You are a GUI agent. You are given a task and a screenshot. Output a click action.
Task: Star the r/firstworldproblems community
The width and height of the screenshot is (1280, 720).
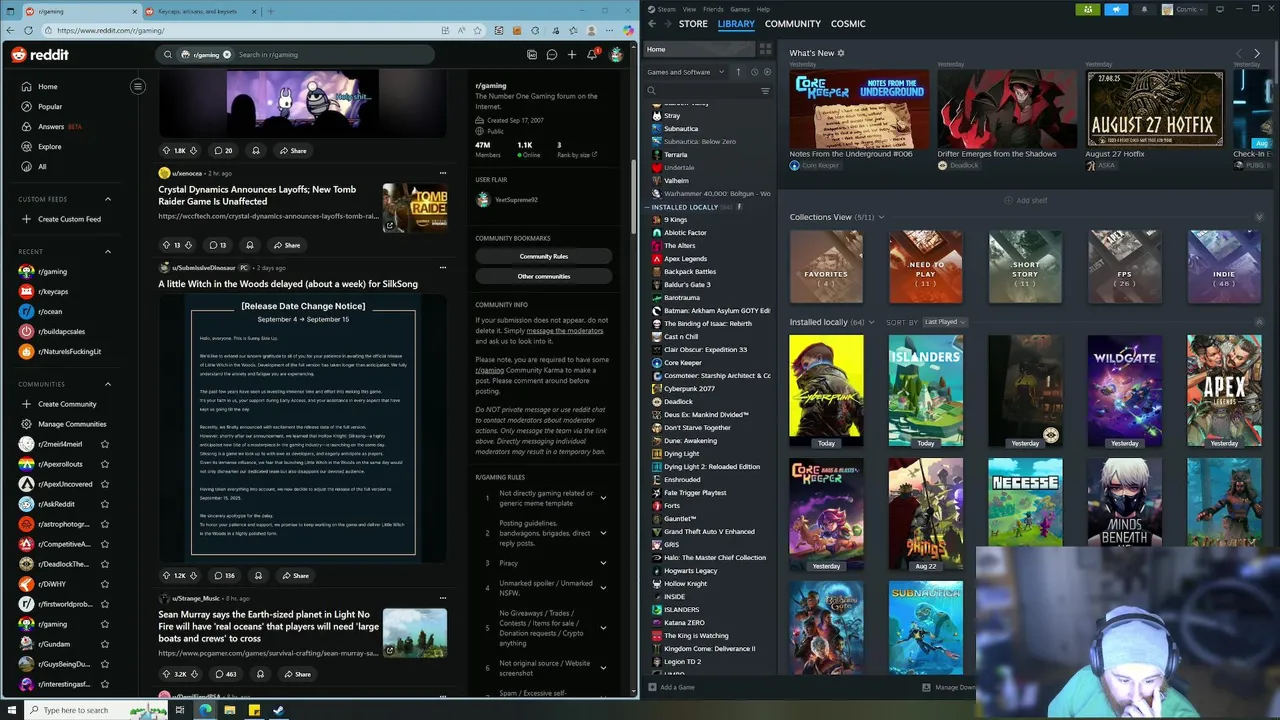104,604
